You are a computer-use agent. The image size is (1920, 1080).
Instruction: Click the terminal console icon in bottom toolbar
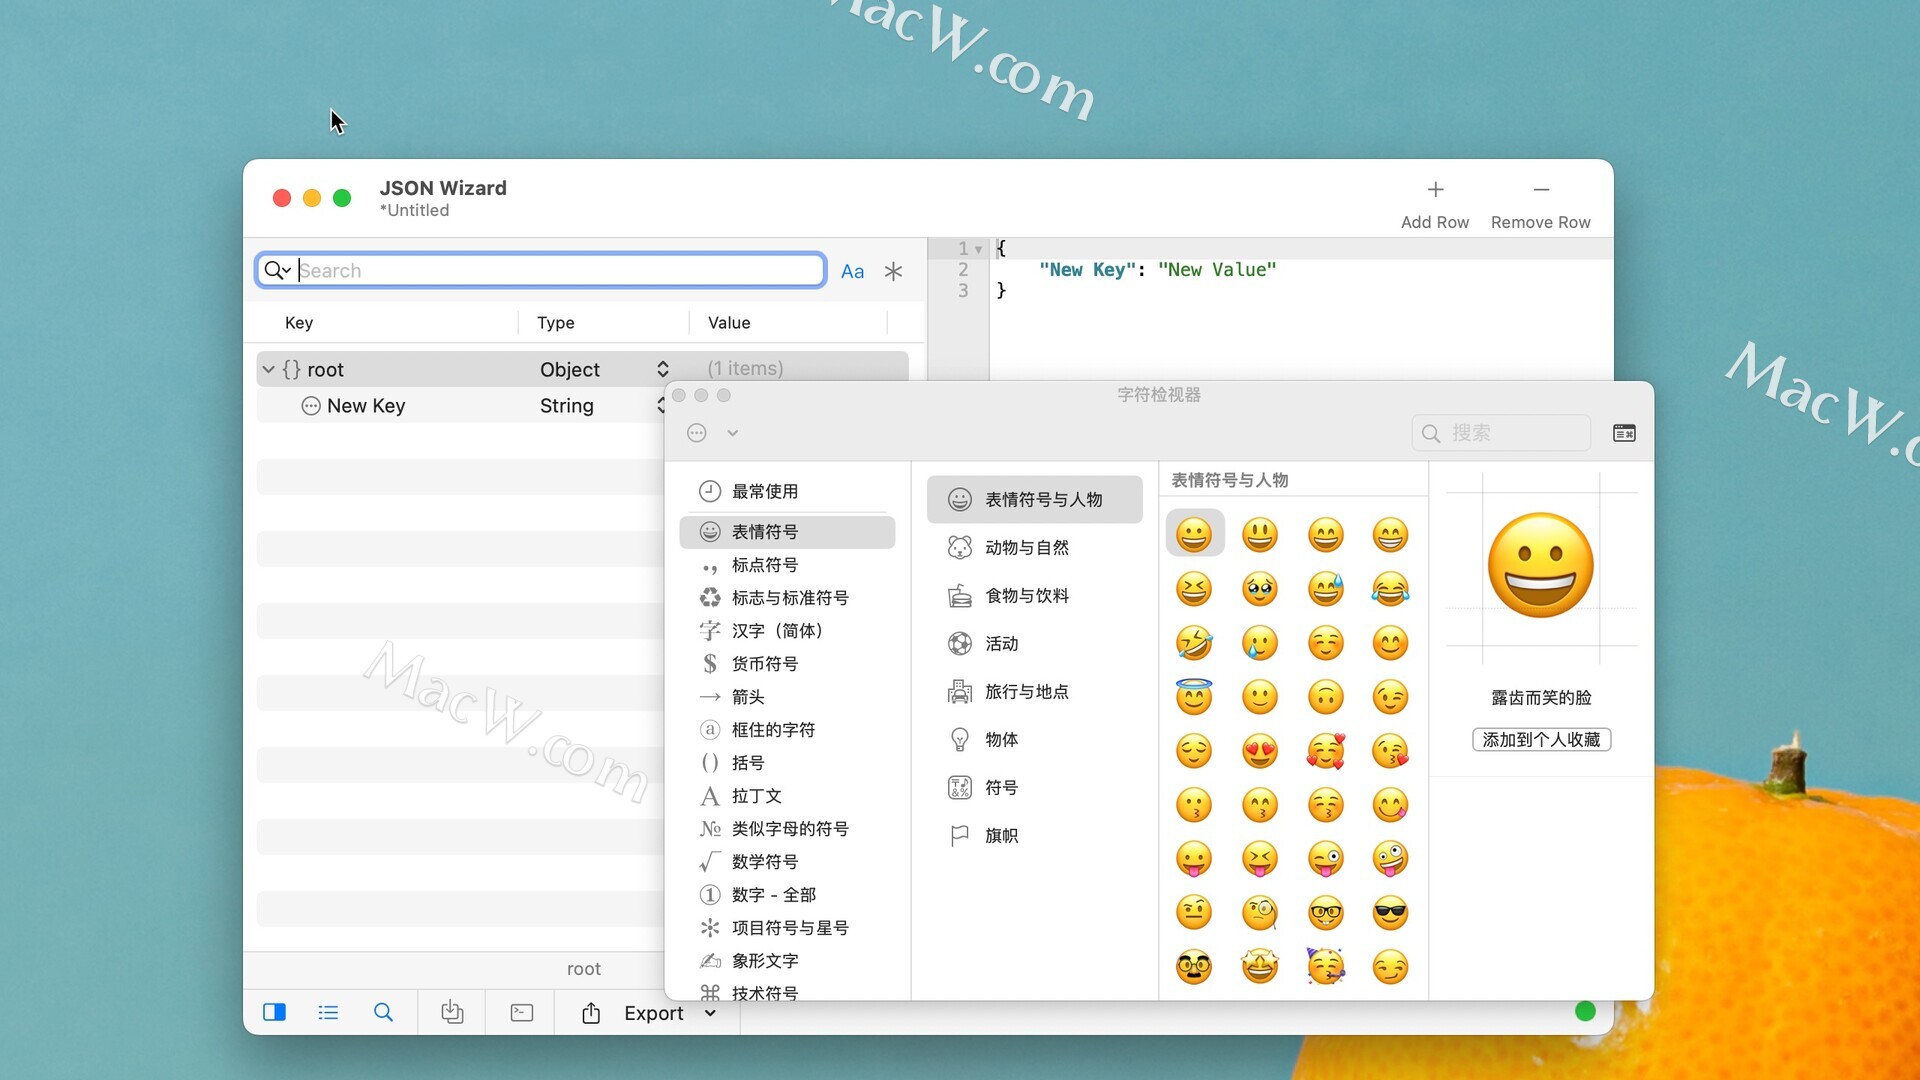click(x=521, y=1012)
